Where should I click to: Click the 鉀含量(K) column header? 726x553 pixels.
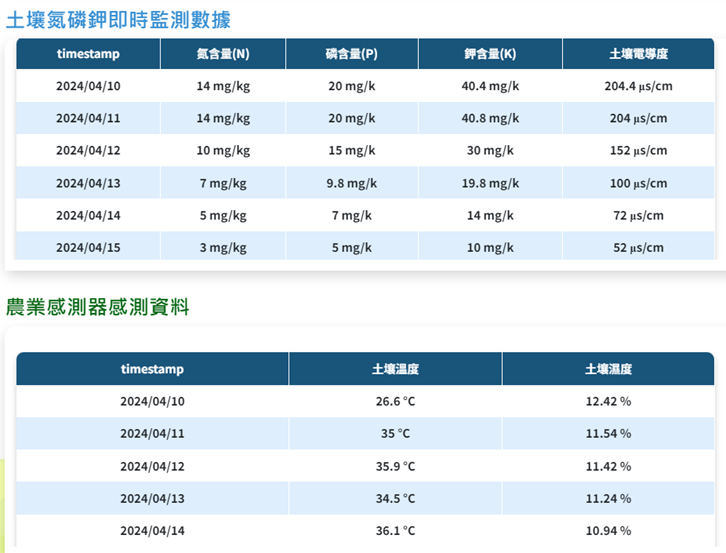pos(490,54)
